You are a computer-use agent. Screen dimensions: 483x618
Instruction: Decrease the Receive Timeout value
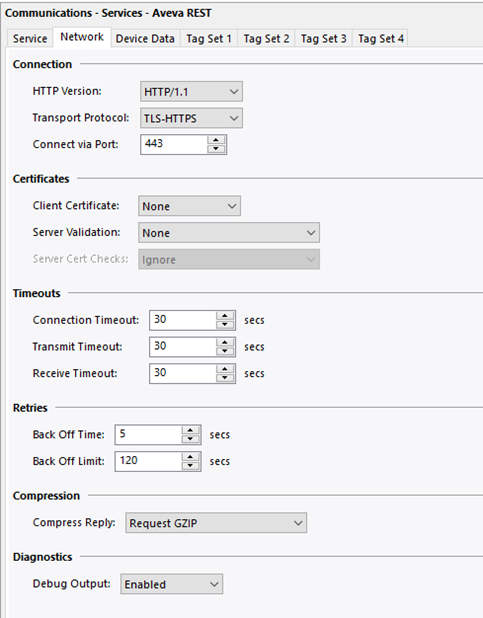(225, 378)
